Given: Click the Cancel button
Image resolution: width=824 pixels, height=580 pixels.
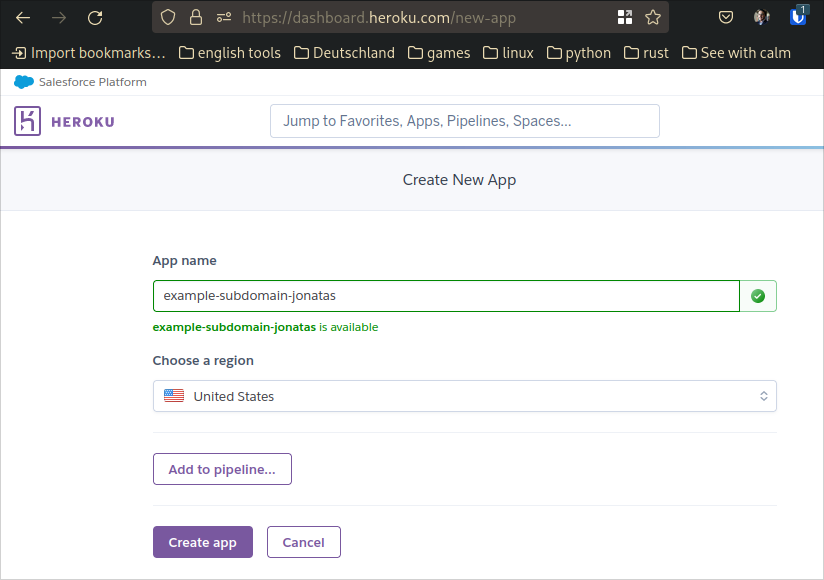Looking at the screenshot, I should 304,542.
